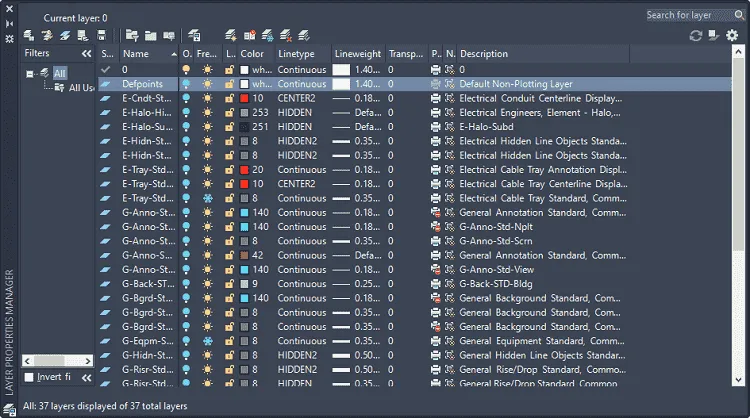
Task: Click the Refresh layers icon
Action: 695,35
